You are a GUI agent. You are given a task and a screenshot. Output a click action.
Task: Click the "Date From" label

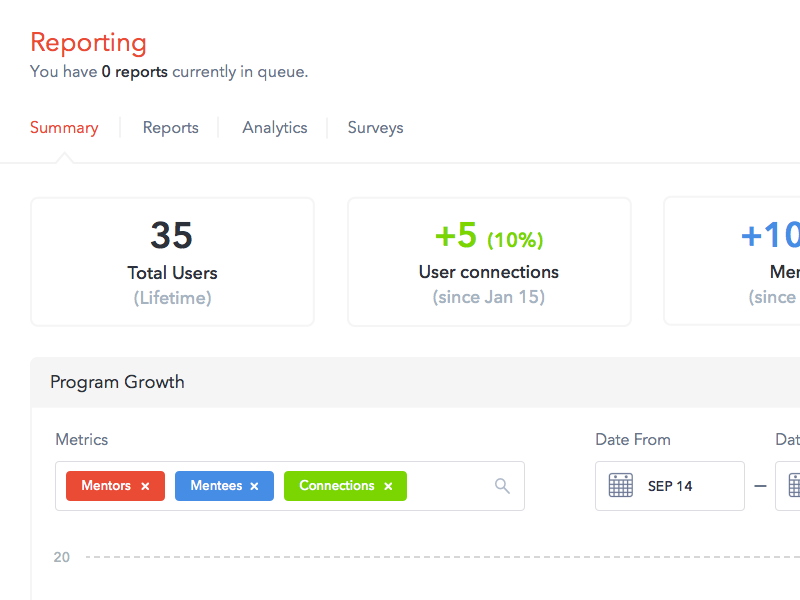coord(633,440)
